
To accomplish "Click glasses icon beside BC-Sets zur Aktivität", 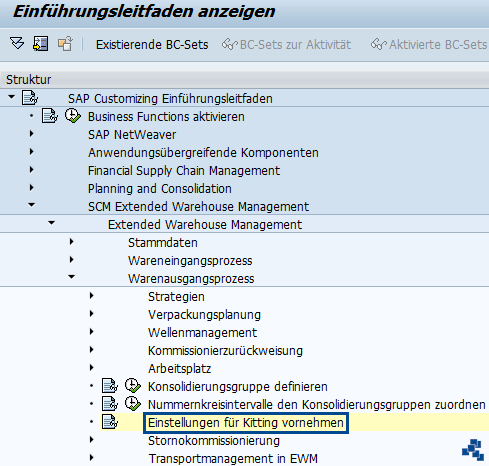I will (229, 44).
